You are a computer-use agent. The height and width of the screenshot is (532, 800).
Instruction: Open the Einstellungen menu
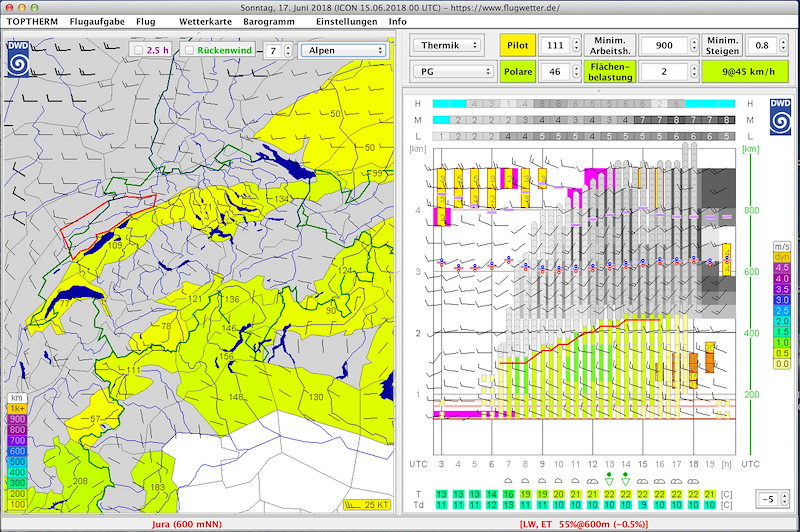pyautogui.click(x=346, y=21)
